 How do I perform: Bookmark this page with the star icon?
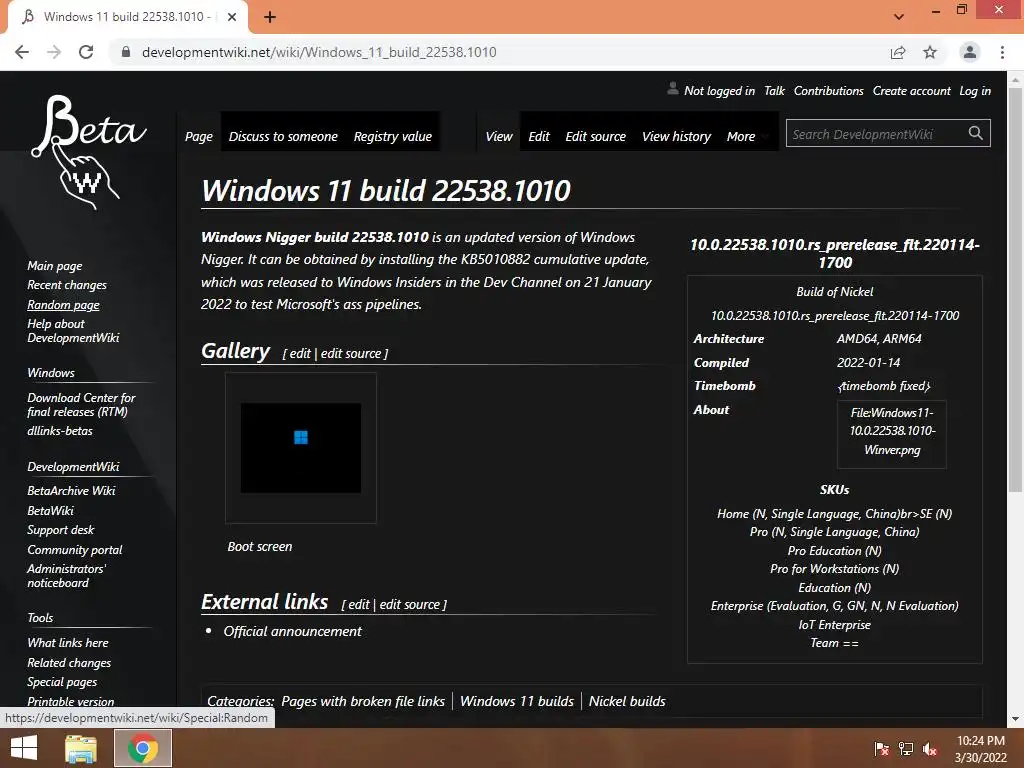tap(930, 52)
